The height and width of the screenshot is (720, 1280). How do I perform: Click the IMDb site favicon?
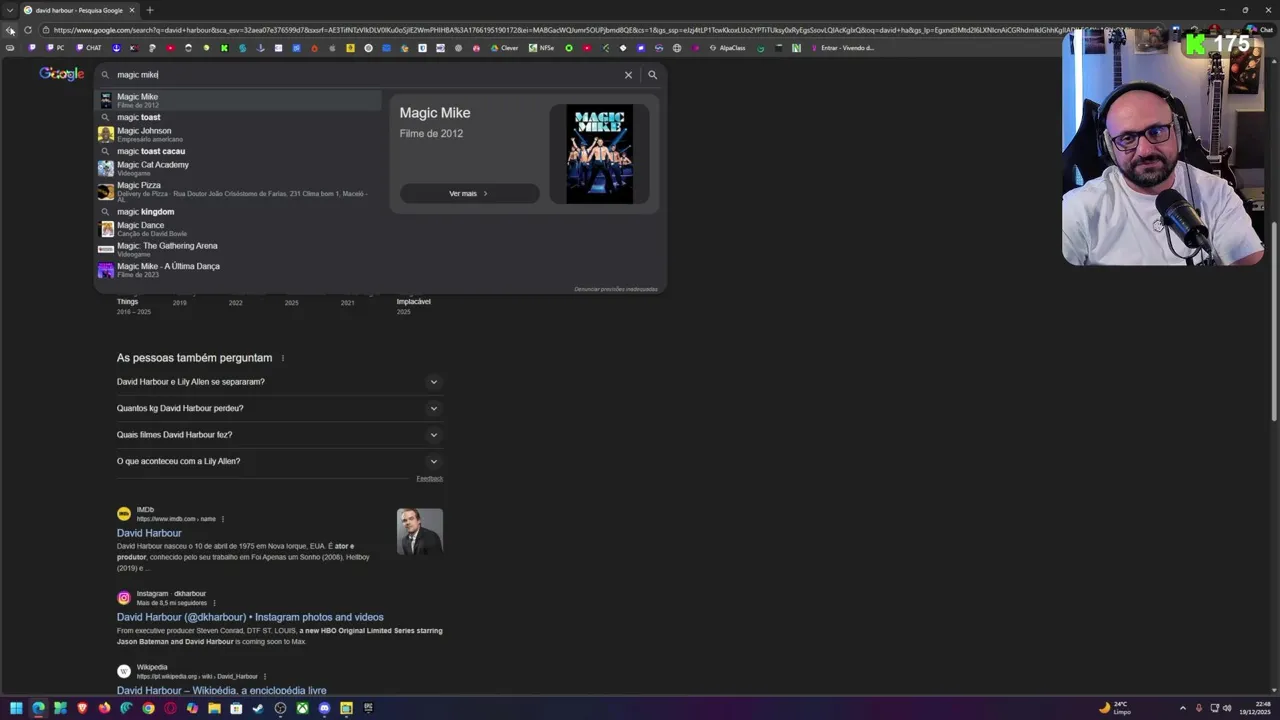pos(124,514)
